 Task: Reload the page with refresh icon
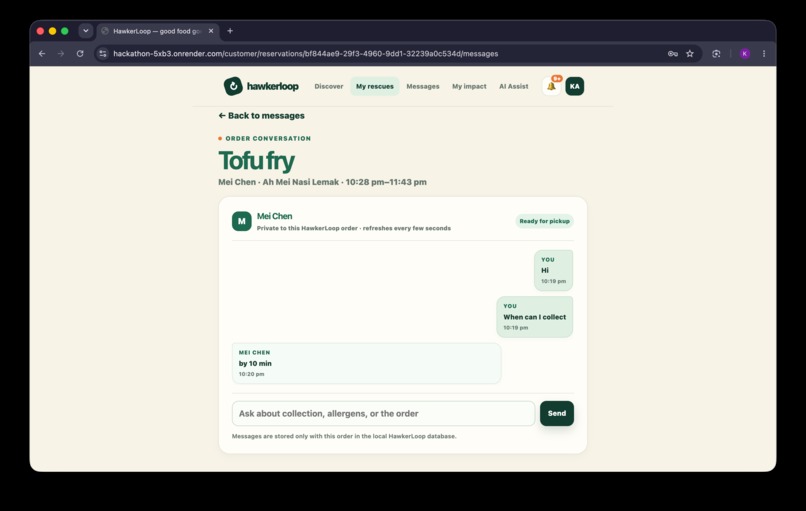coord(80,53)
